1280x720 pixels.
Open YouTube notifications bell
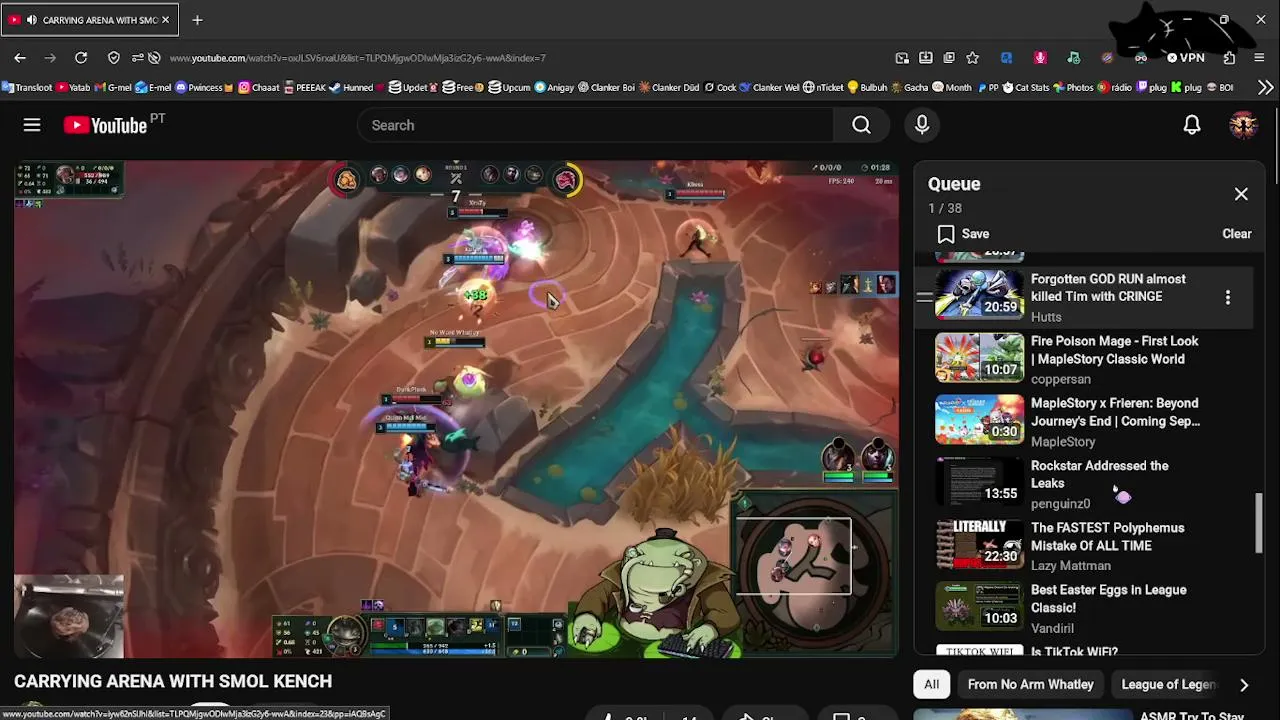tap(1192, 125)
